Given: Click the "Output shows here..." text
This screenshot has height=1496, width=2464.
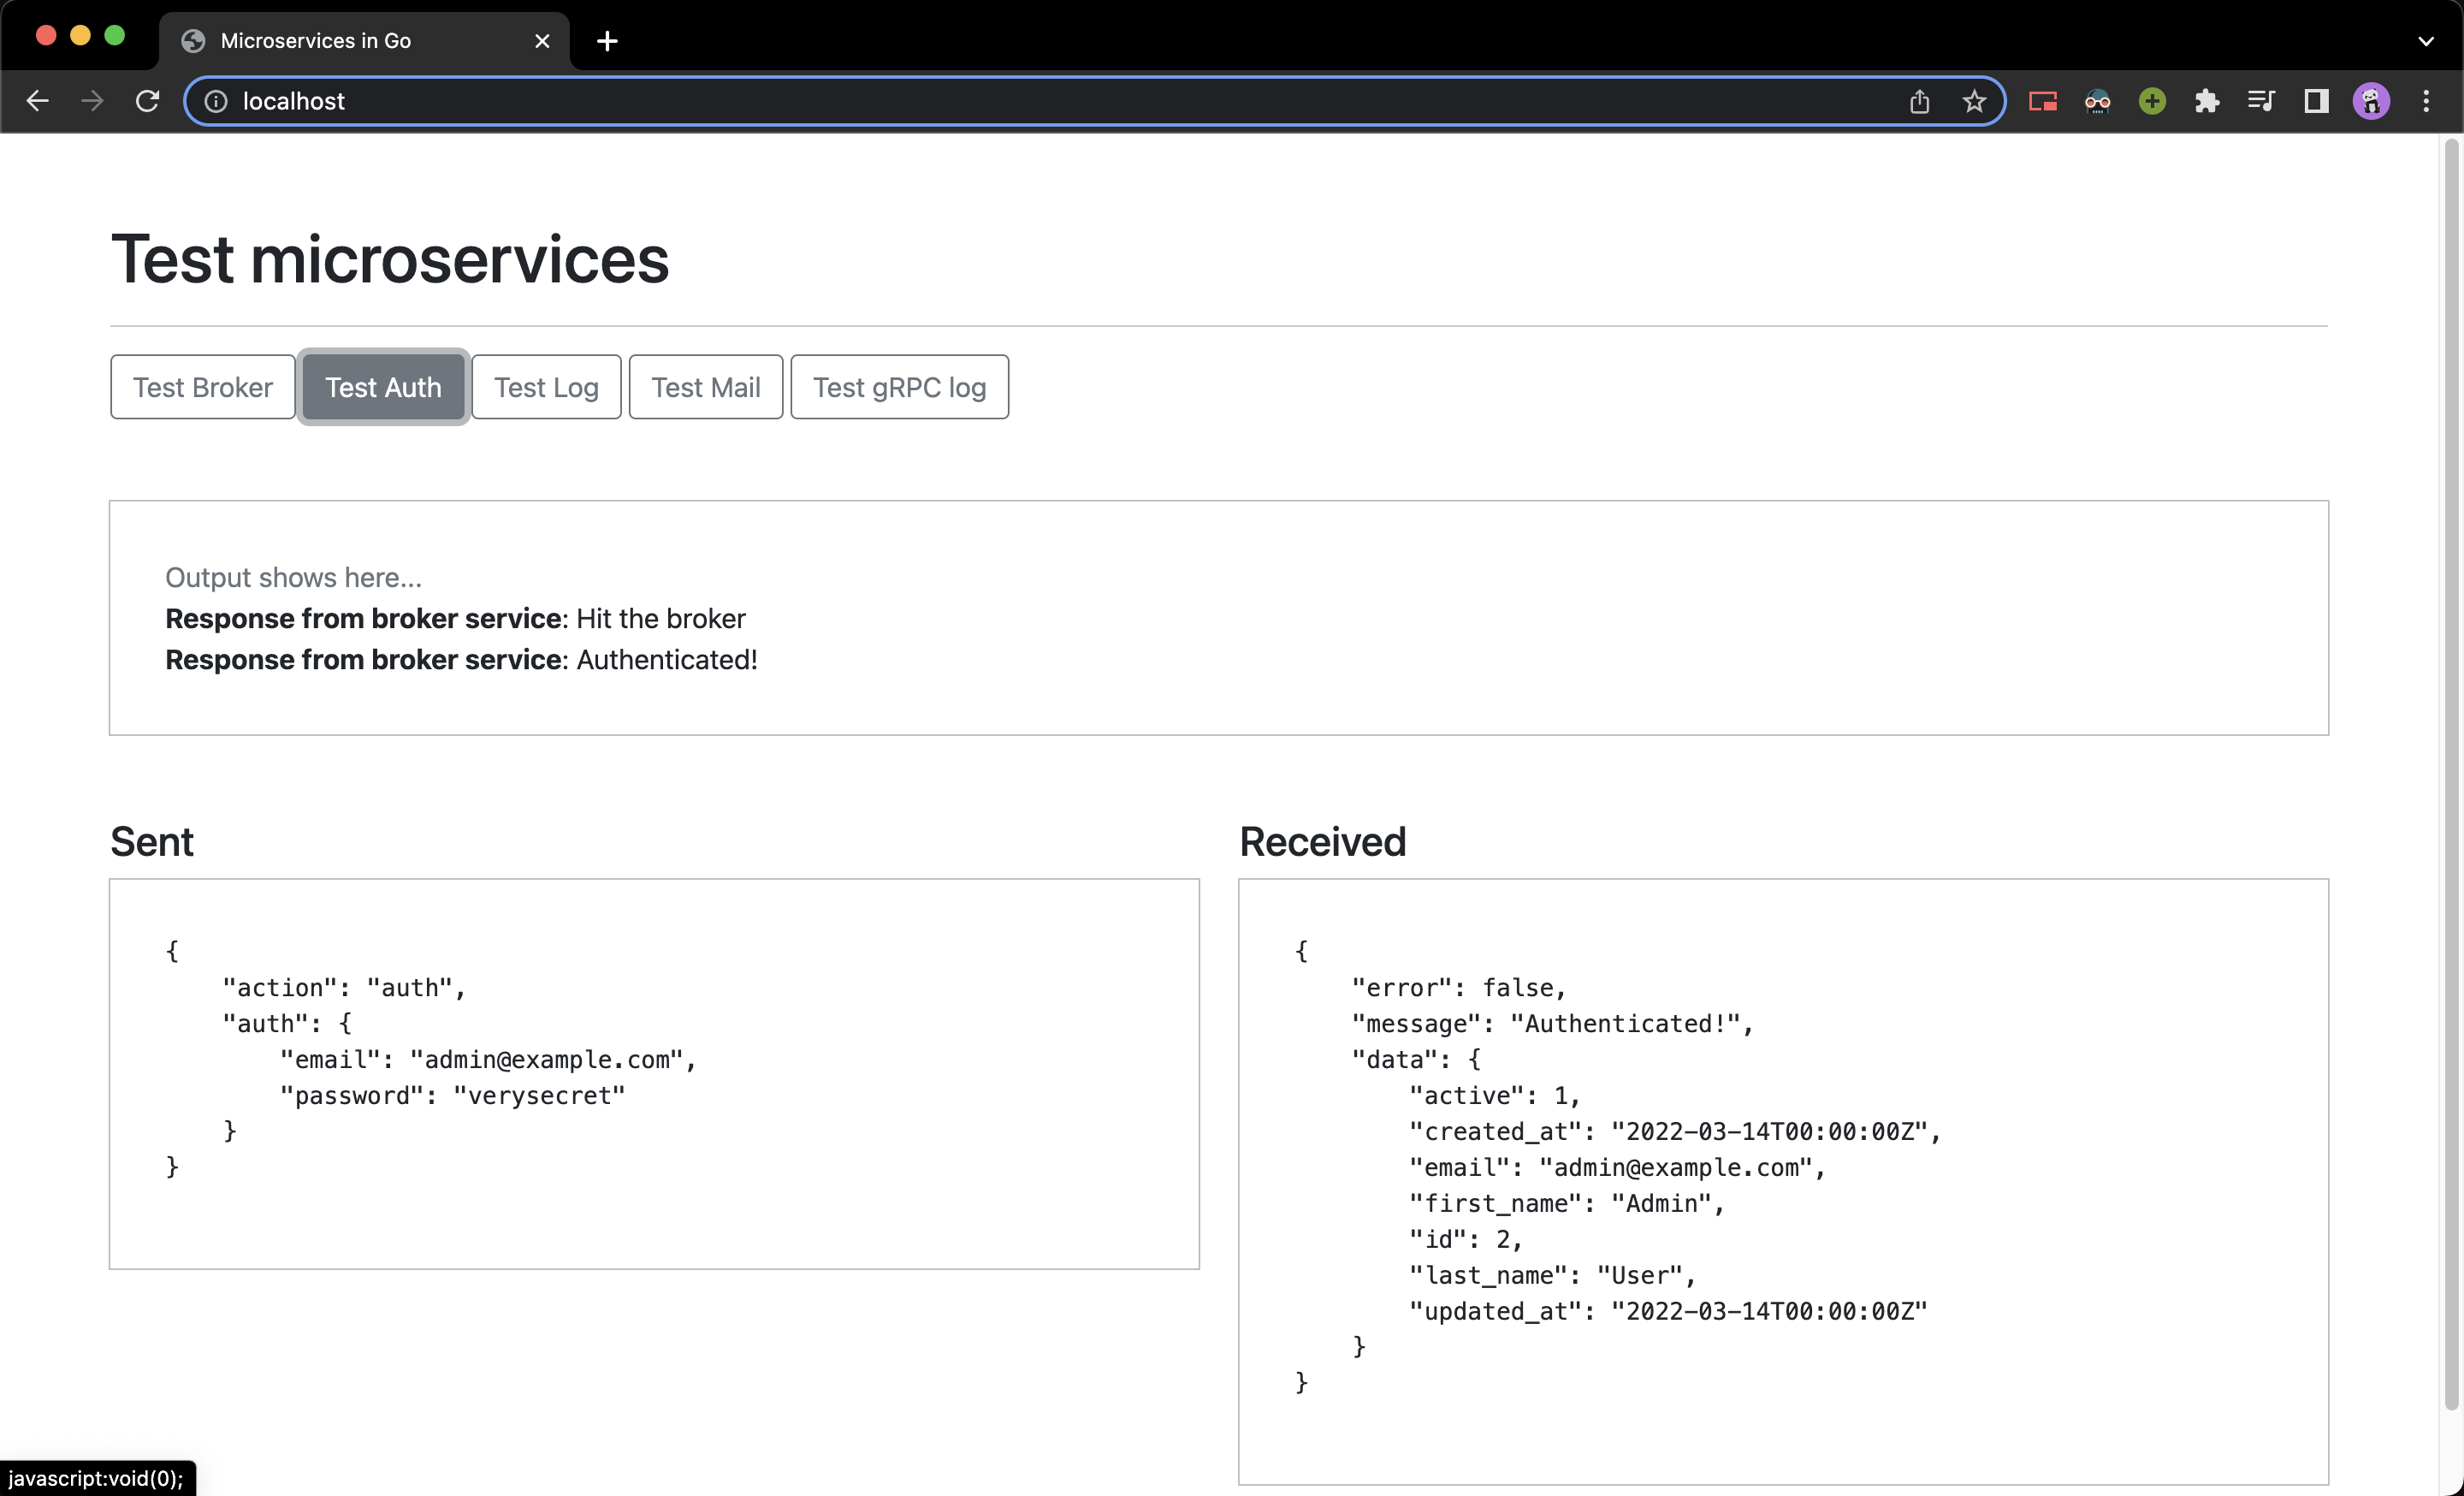Looking at the screenshot, I should coord(293,578).
